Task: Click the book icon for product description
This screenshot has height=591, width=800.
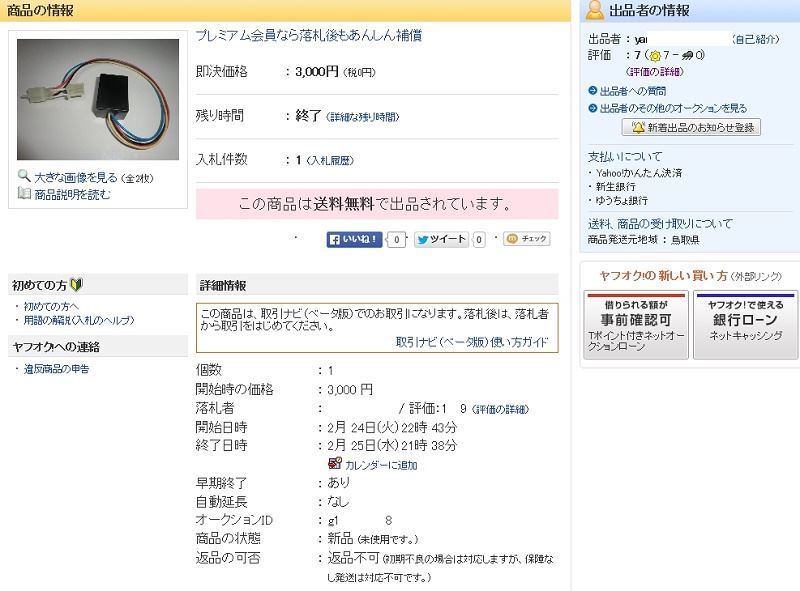Action: pos(24,193)
